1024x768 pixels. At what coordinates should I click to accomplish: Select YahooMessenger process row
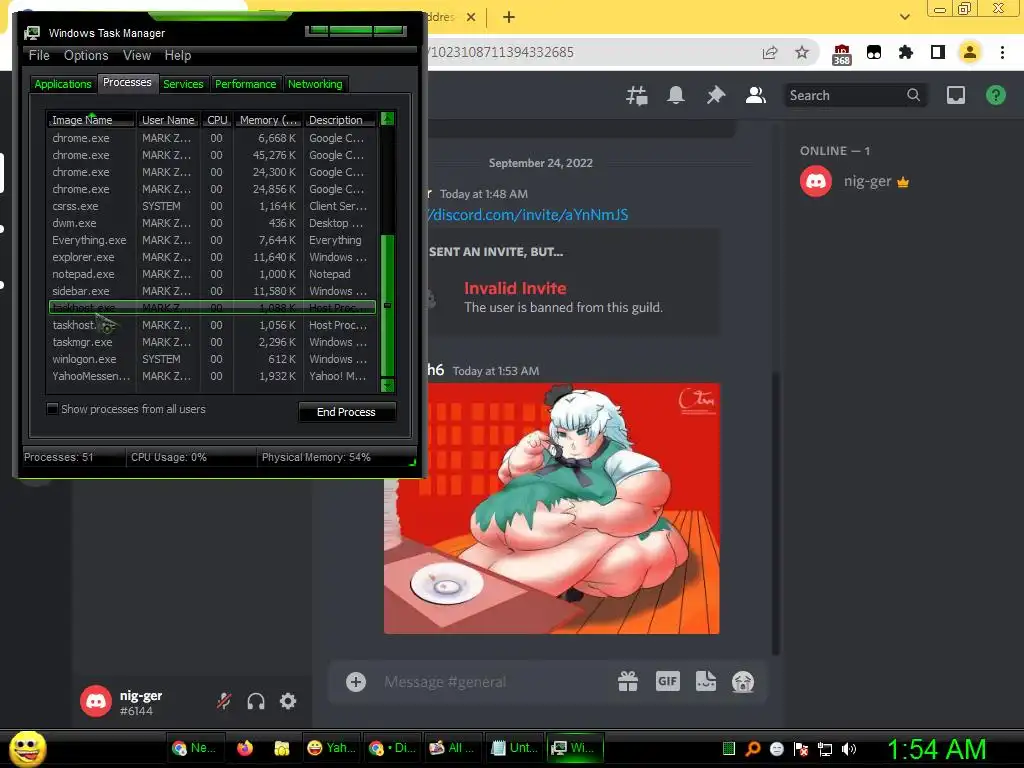(212, 376)
